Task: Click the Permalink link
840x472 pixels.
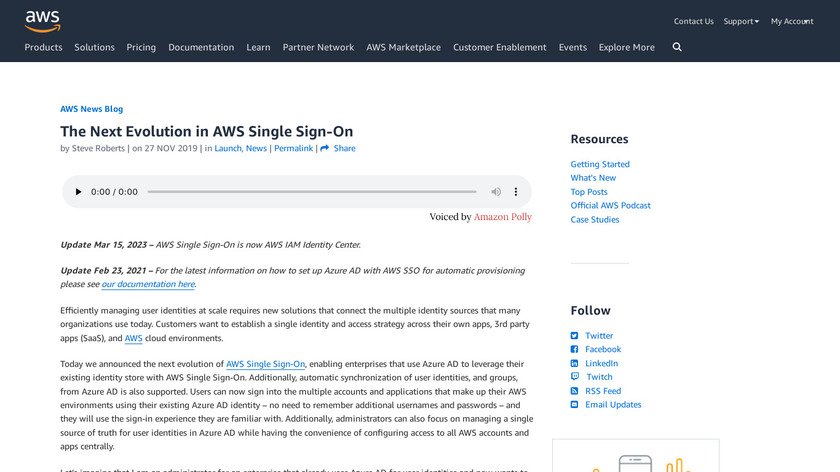Action: (x=294, y=148)
